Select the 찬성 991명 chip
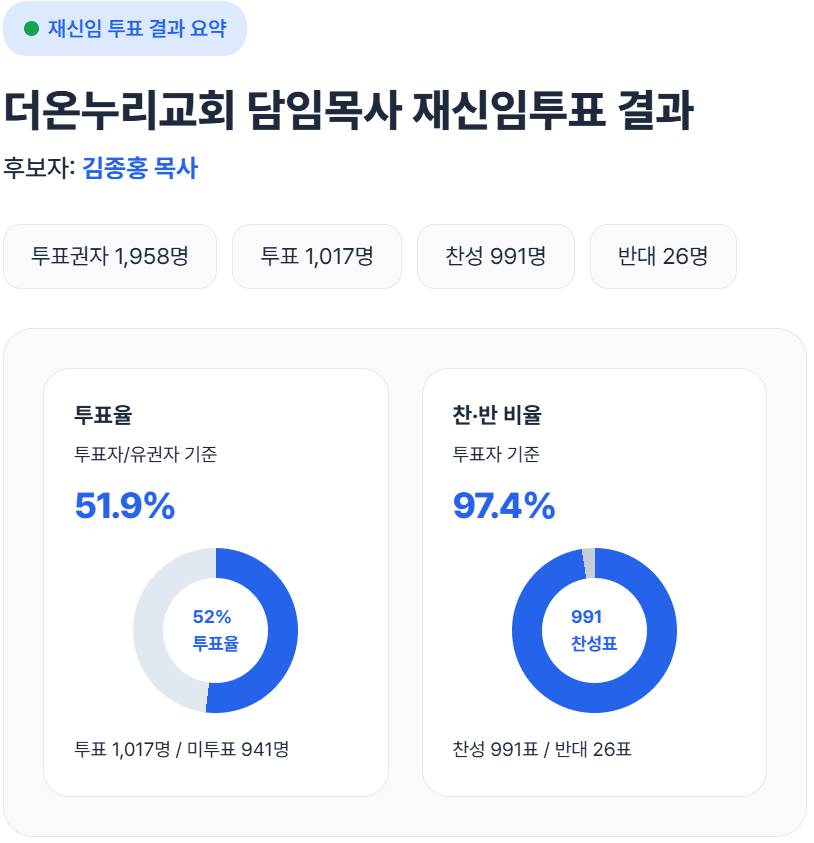The width and height of the screenshot is (814, 843). tap(496, 256)
